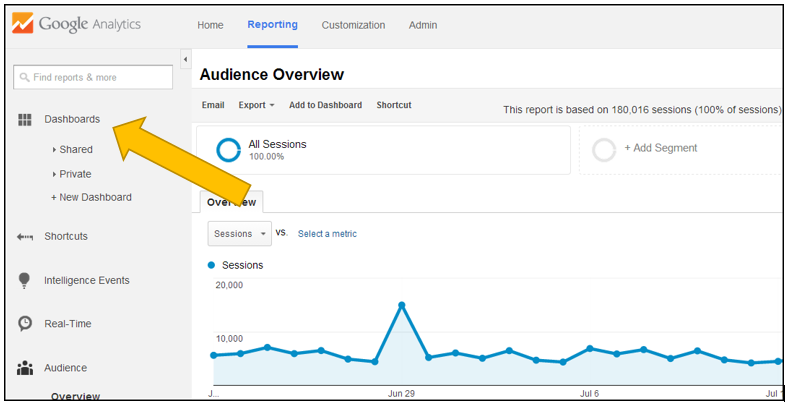Go to the Admin tab
Image resolution: width=786 pixels, height=405 pixels.
tap(423, 25)
